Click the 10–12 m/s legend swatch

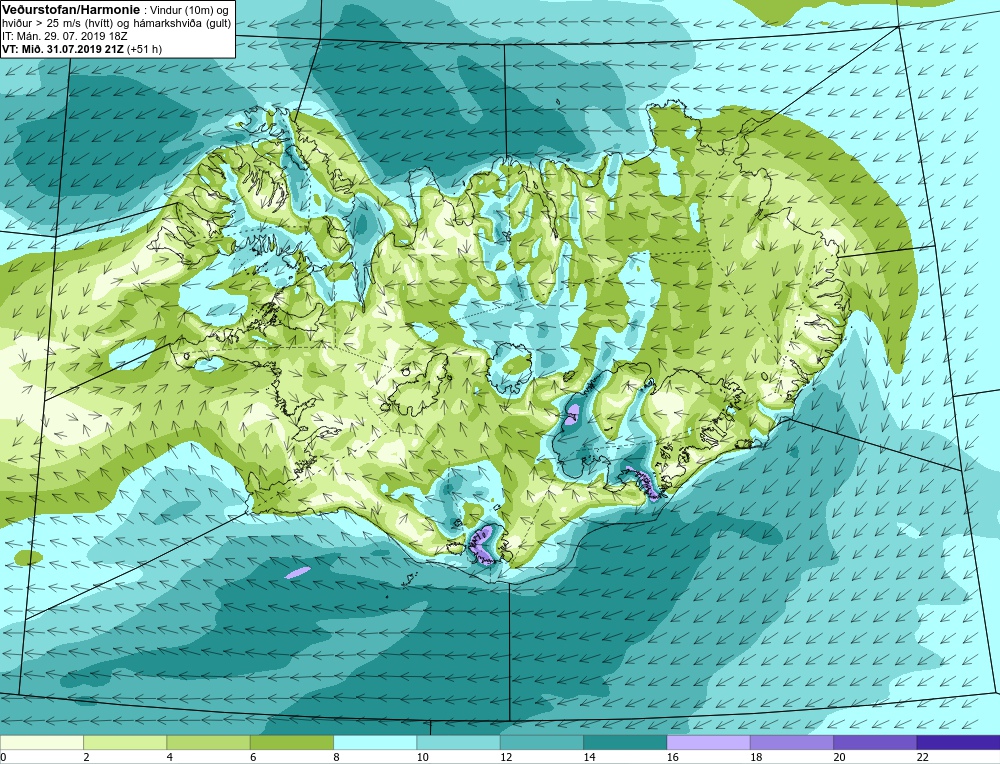pyautogui.click(x=458, y=742)
